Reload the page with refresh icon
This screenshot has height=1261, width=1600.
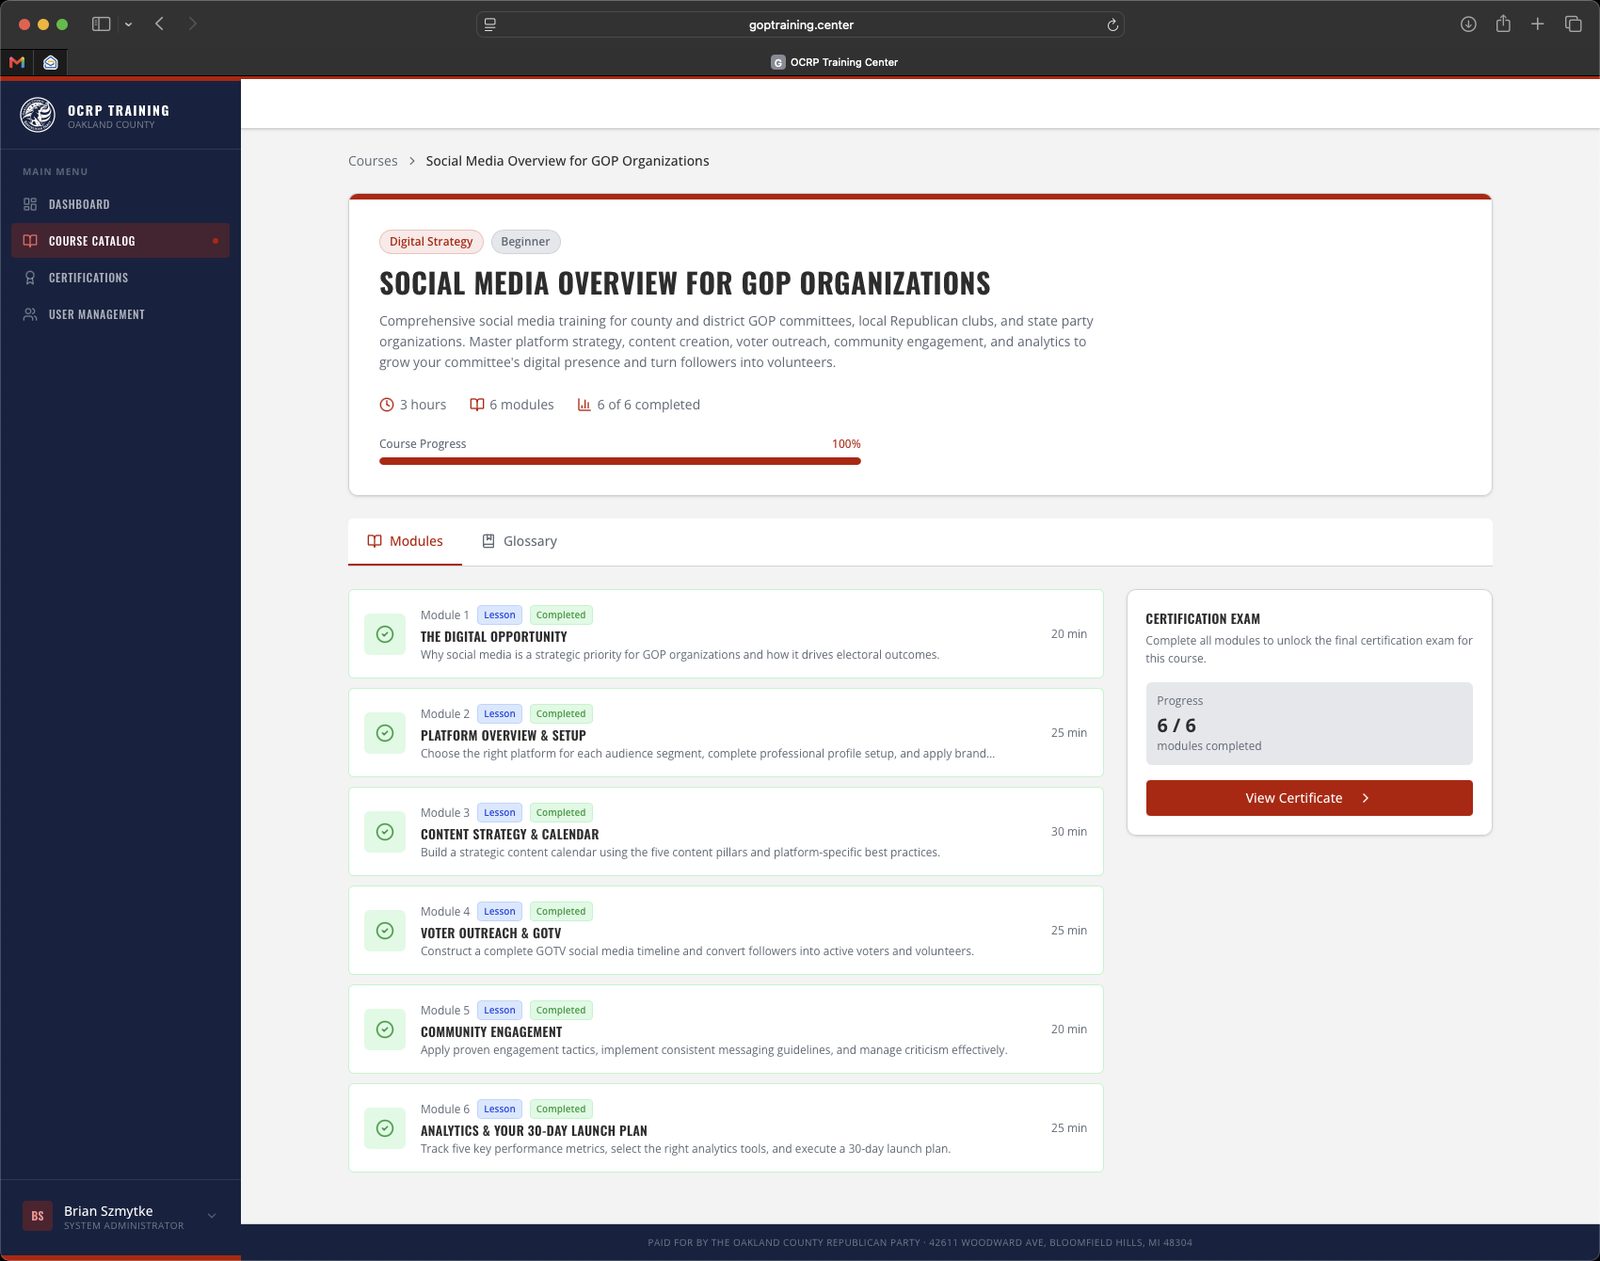tap(1112, 25)
